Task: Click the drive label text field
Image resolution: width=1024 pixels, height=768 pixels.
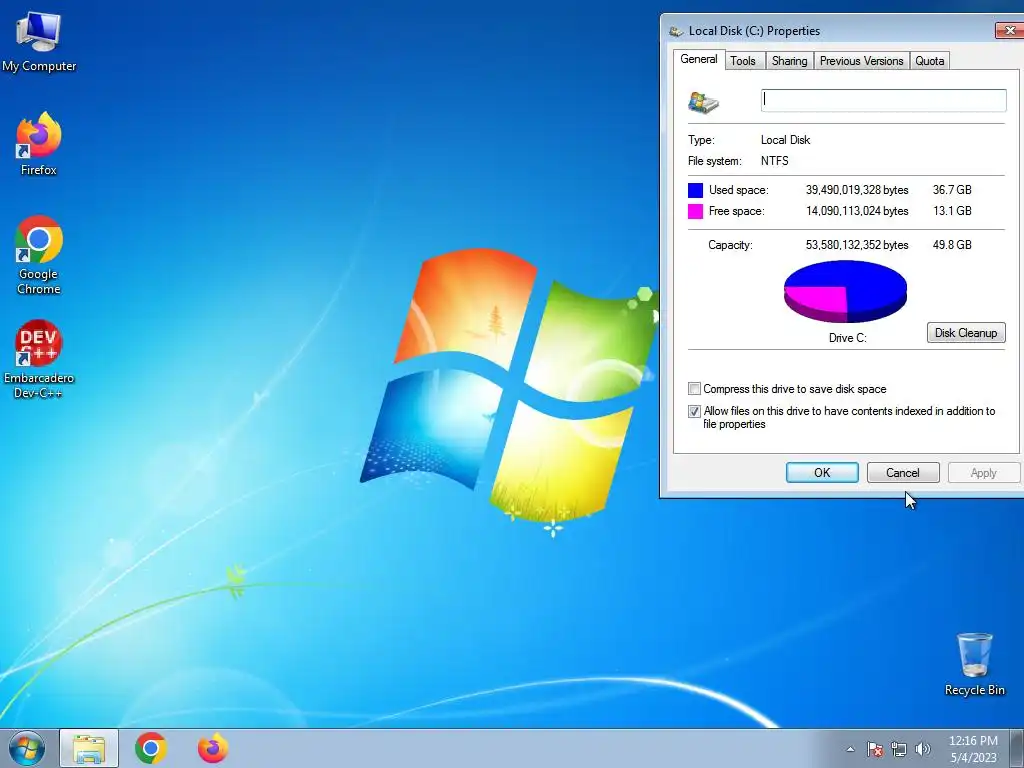Action: pyautogui.click(x=884, y=100)
